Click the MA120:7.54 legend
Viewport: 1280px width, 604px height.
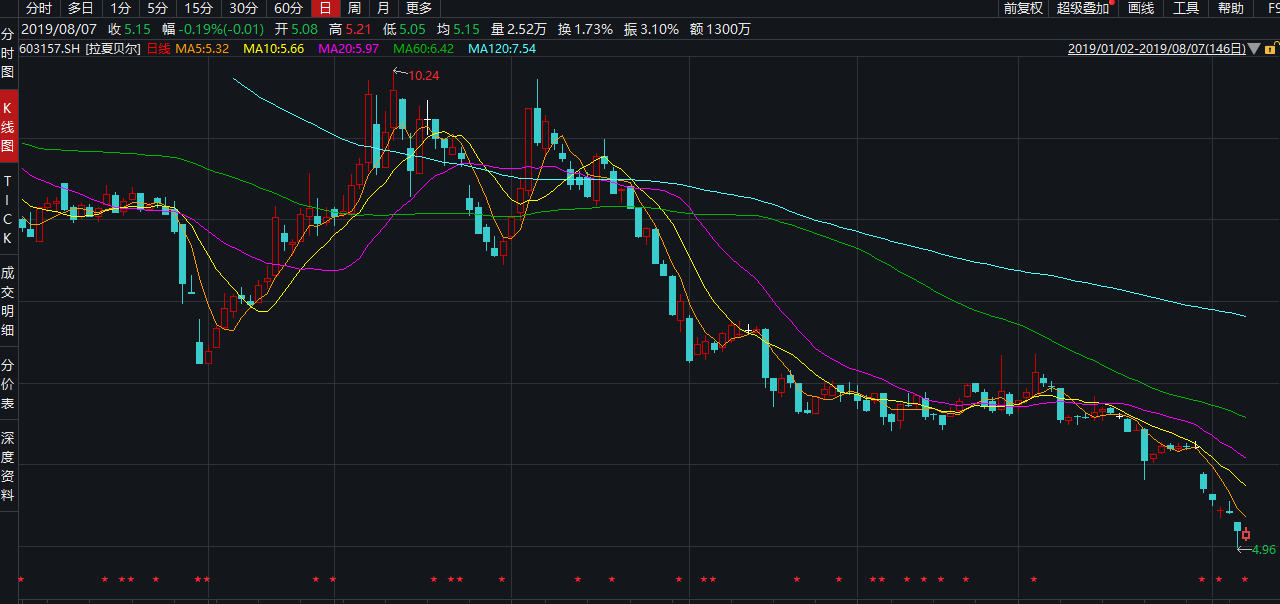[502, 48]
